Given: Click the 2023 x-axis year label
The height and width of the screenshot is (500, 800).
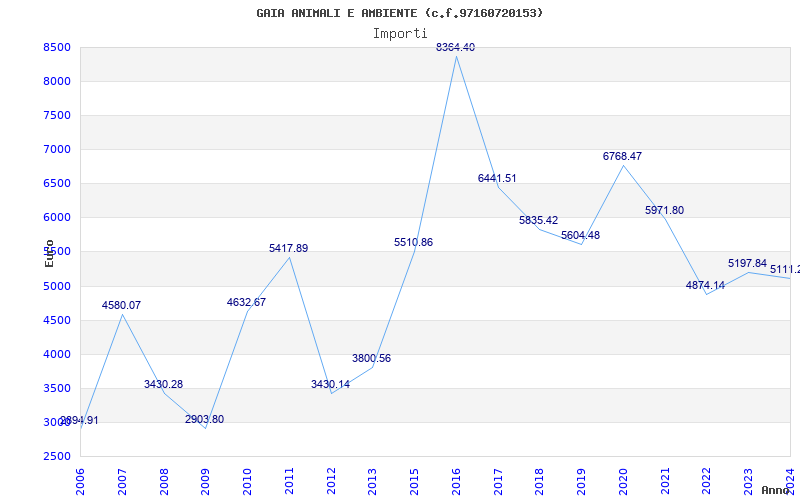Looking at the screenshot, I should (748, 482).
